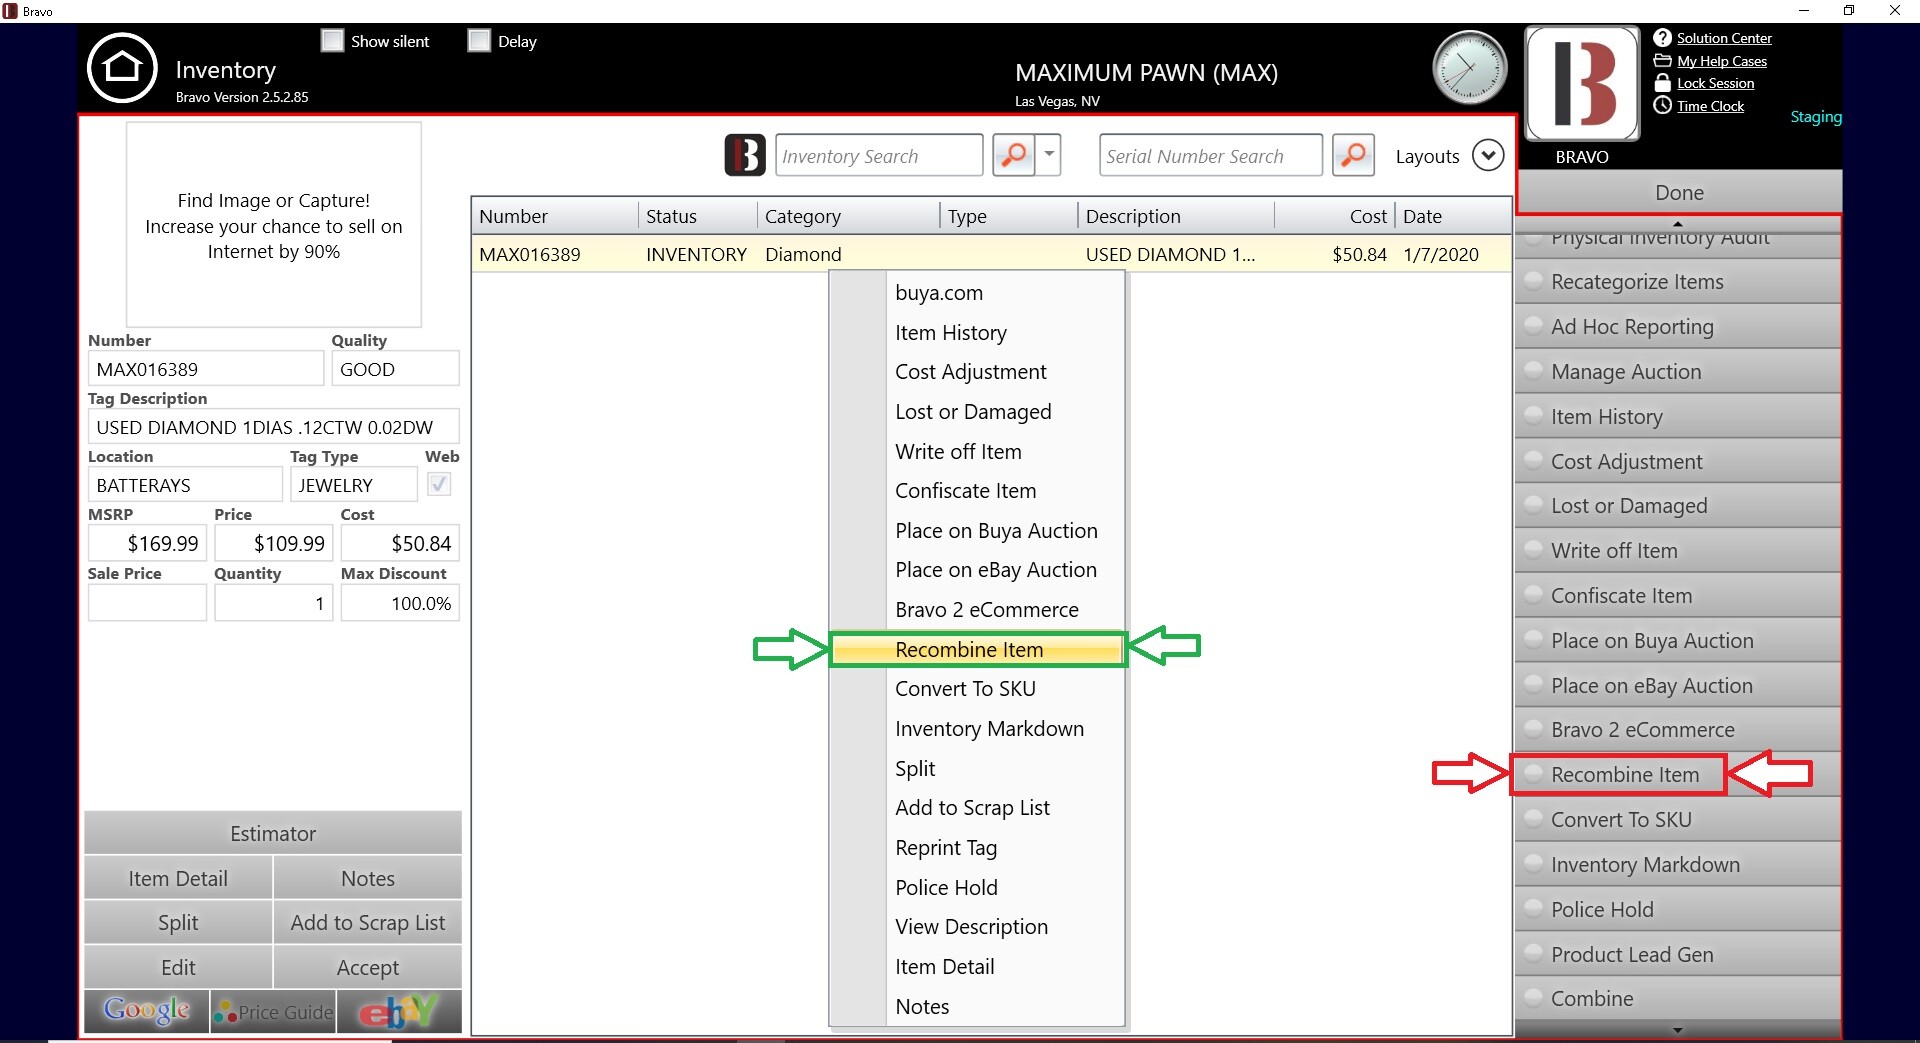Click the lower-left Notes button
This screenshot has width=1920, height=1043.
pyautogui.click(x=367, y=878)
